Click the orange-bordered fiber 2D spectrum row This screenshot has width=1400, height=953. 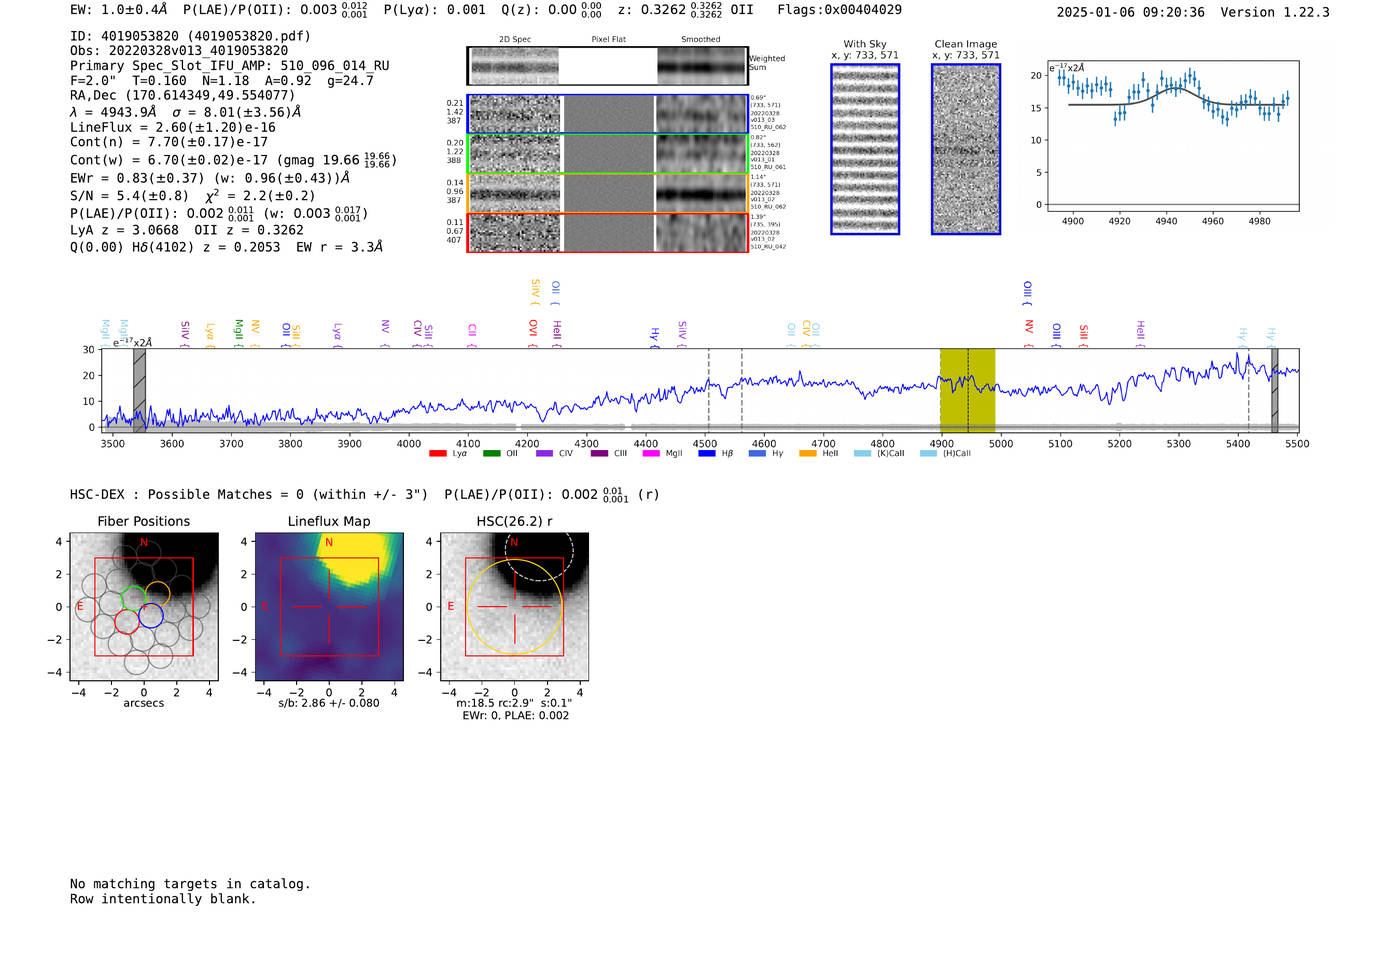point(607,193)
